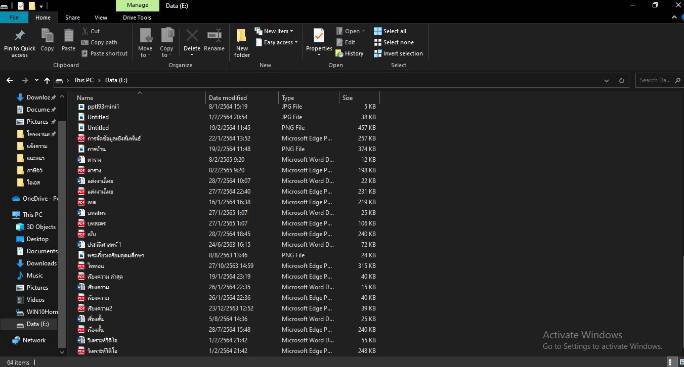Open Desktop in navigation pane
Viewport: 684px width, 367px height.
coord(32,239)
